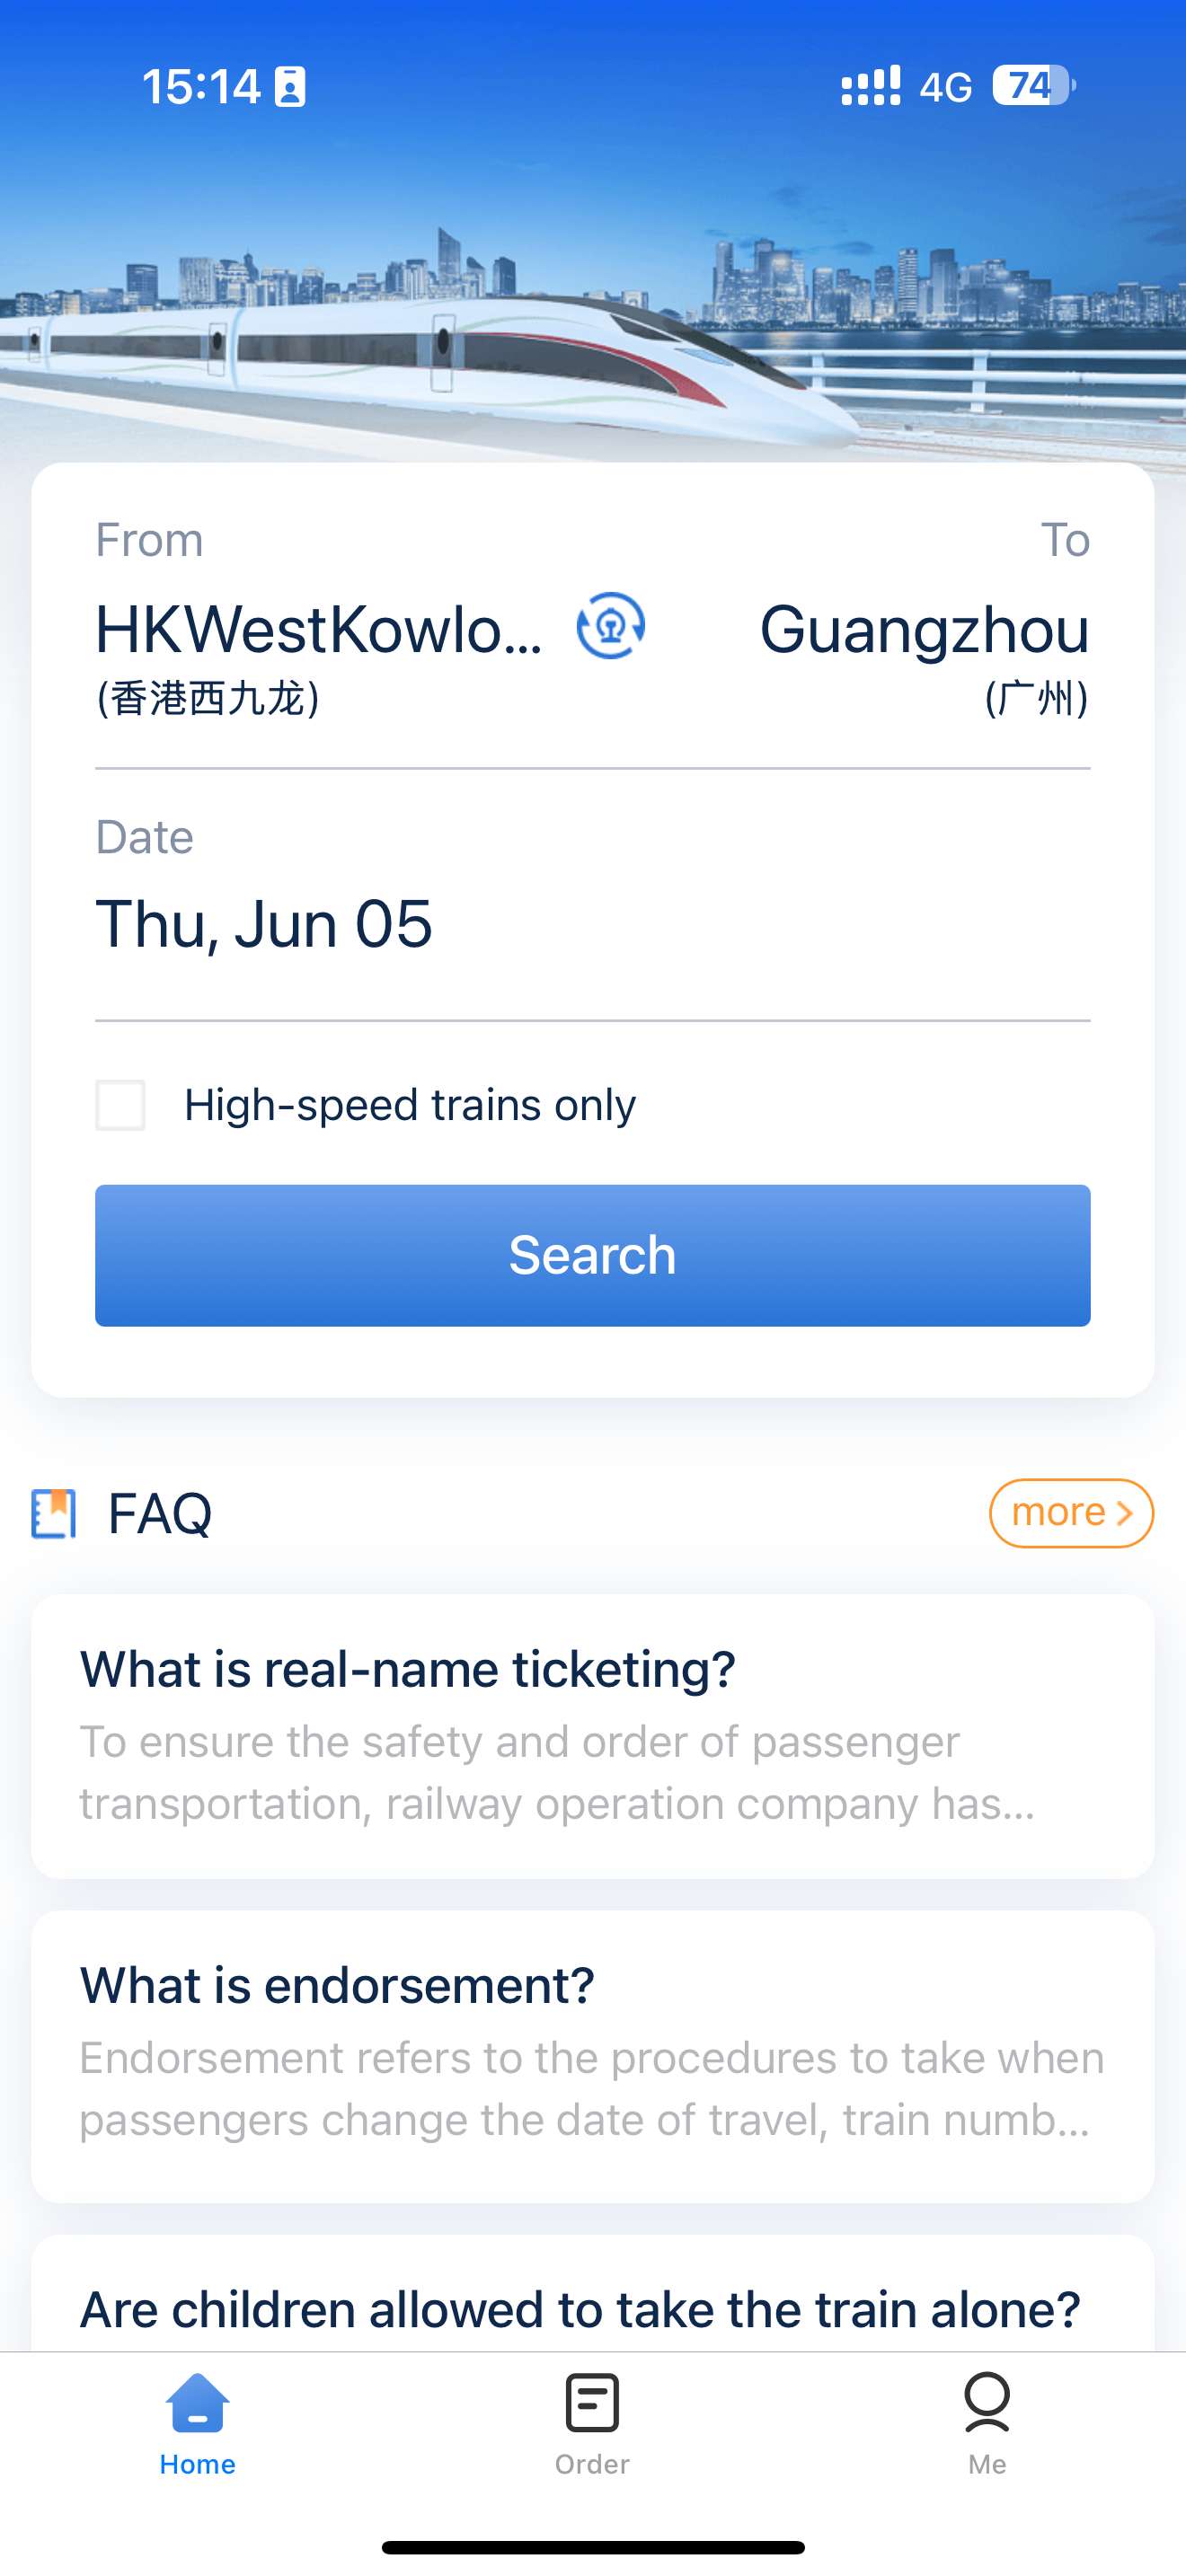The width and height of the screenshot is (1186, 2576).
Task: Expand FAQ with the more button
Action: coord(1070,1513)
